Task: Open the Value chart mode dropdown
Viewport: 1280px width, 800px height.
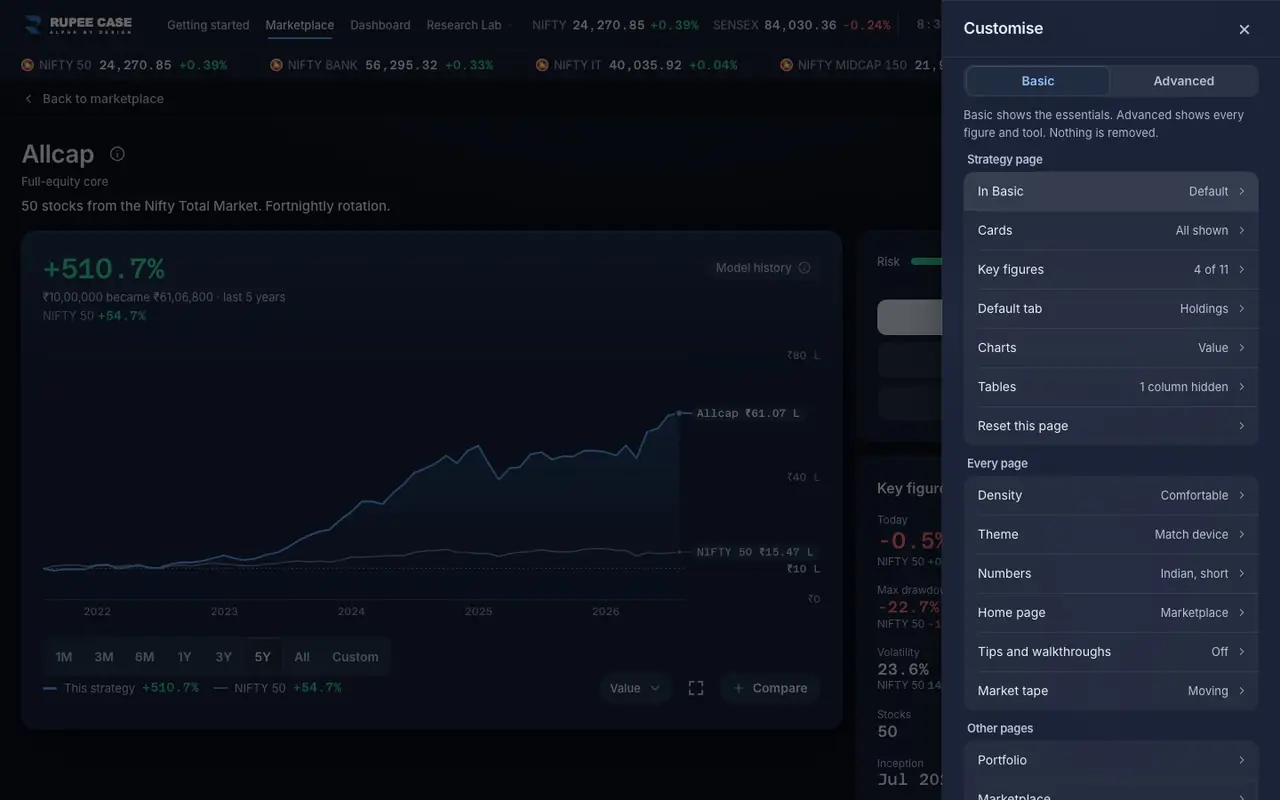Action: (x=635, y=688)
